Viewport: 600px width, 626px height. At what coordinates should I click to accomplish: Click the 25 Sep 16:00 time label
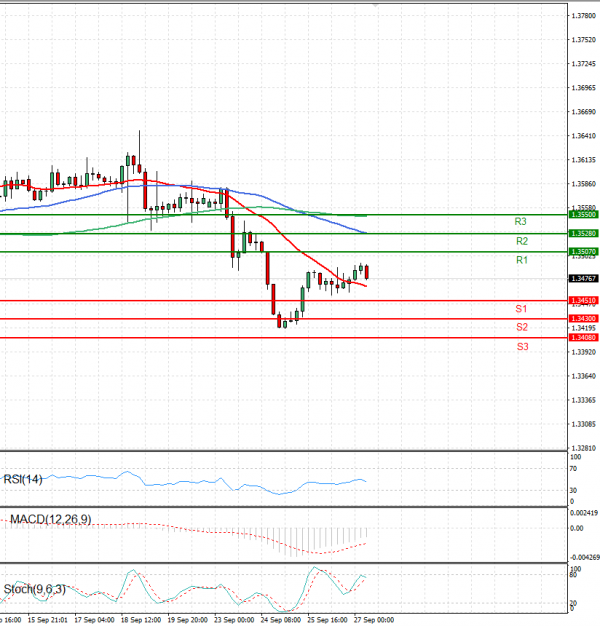pos(327,620)
